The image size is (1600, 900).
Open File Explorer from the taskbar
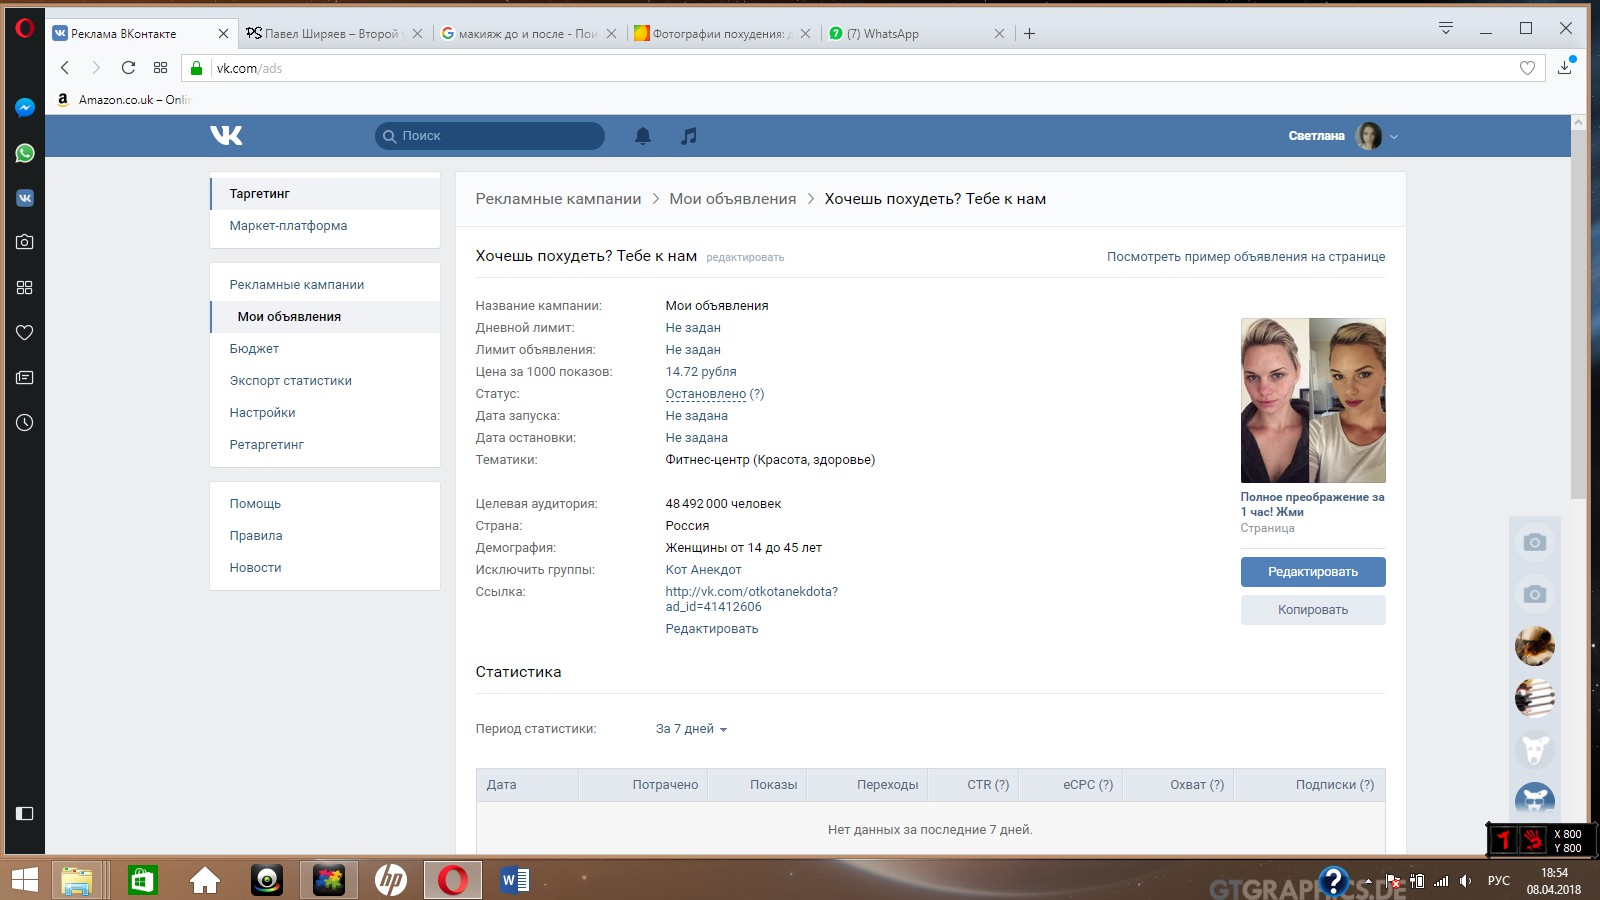[77, 880]
